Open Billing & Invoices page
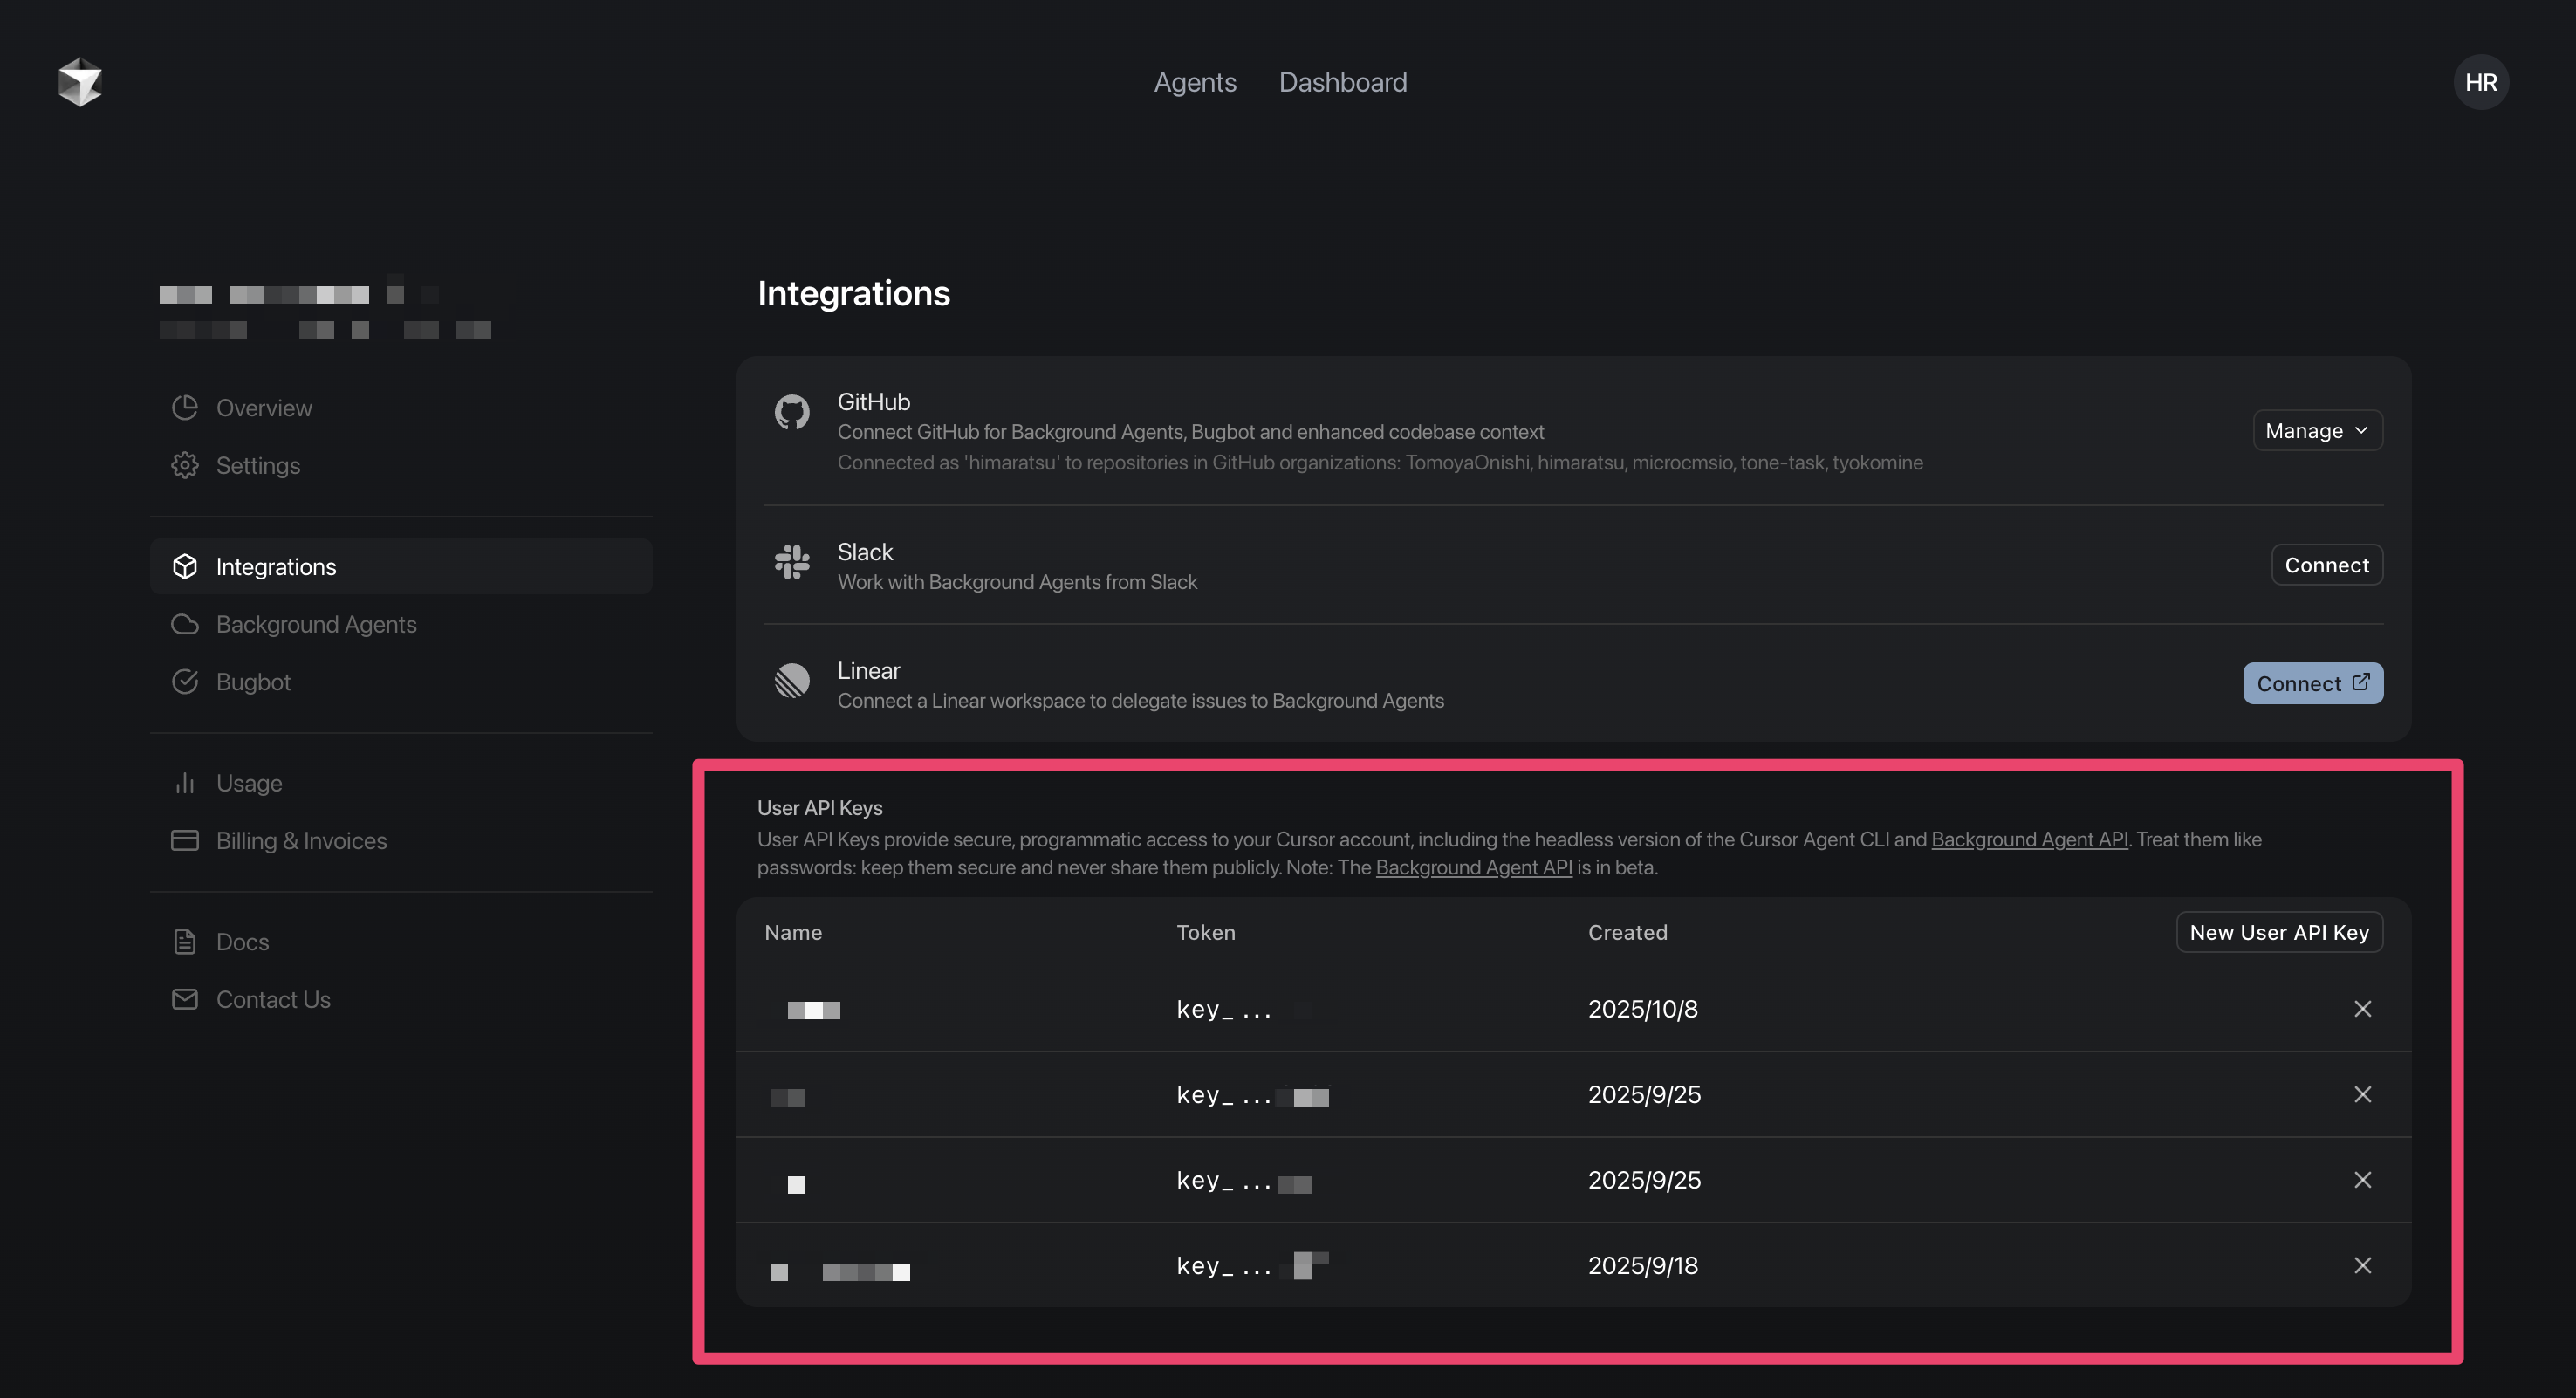The height and width of the screenshot is (1398, 2576). point(301,841)
